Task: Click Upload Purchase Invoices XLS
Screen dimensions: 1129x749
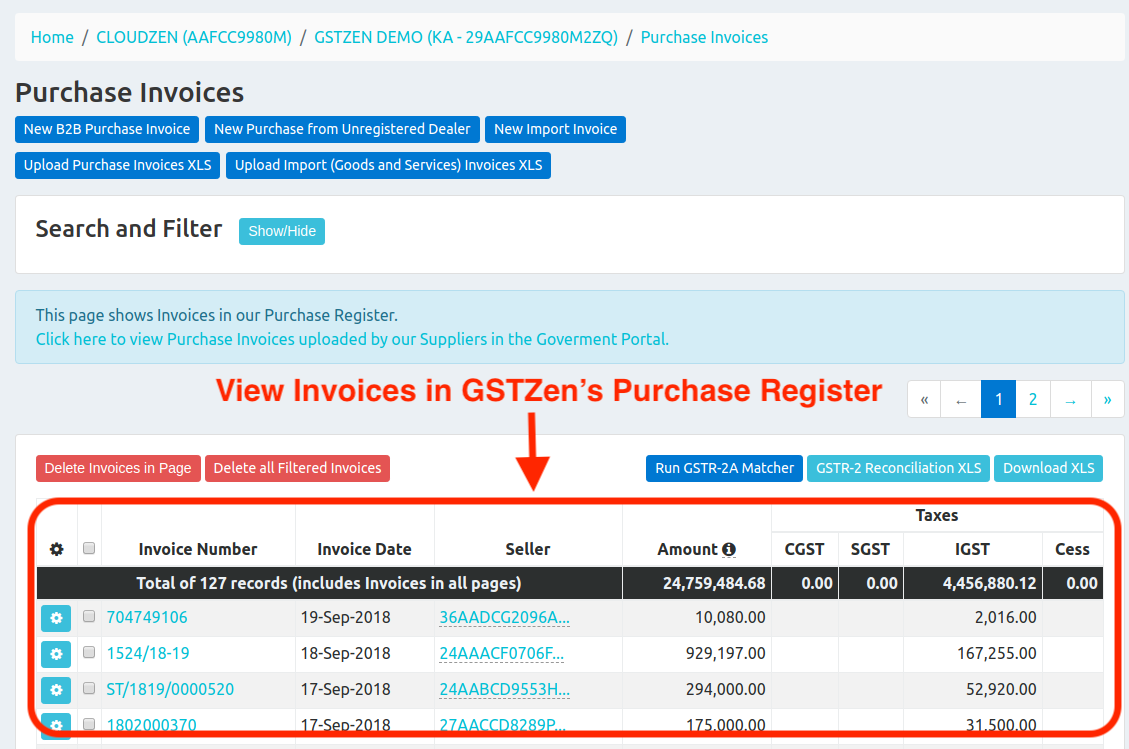Action: (x=117, y=166)
